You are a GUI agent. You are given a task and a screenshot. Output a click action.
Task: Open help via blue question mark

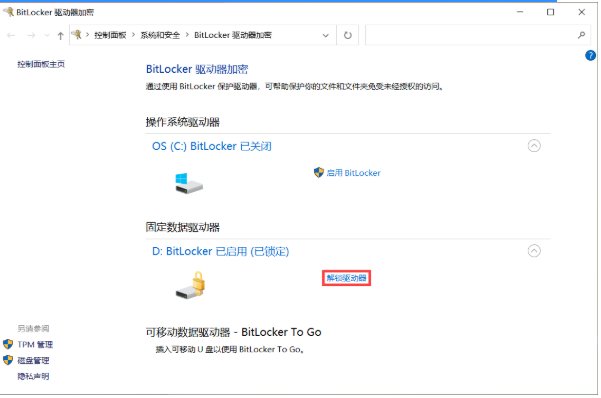coord(590,56)
